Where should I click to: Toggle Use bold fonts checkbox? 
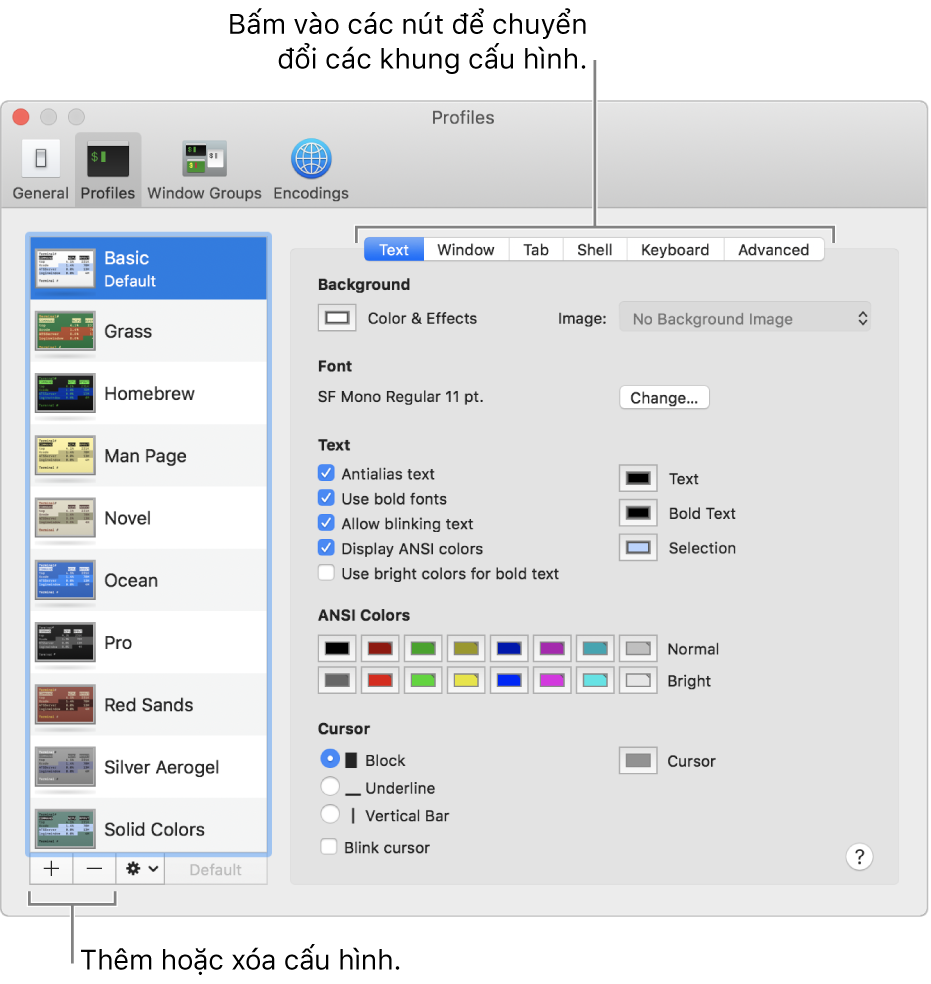326,498
